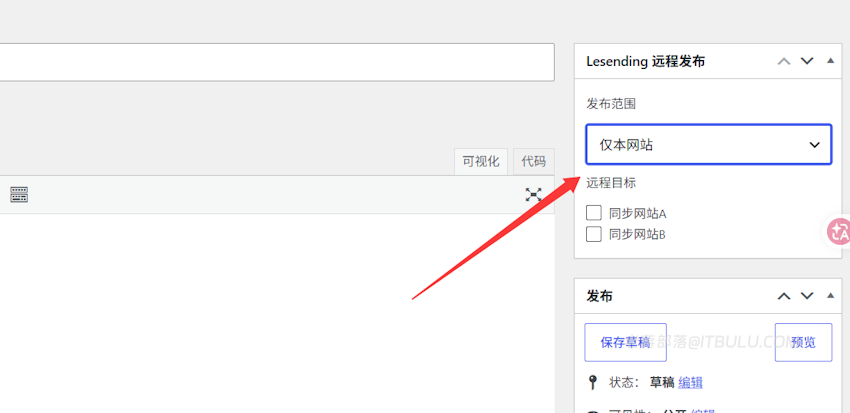This screenshot has width=850, height=413.
Task: Switch to the 代码 editor tab
Action: pos(534,162)
